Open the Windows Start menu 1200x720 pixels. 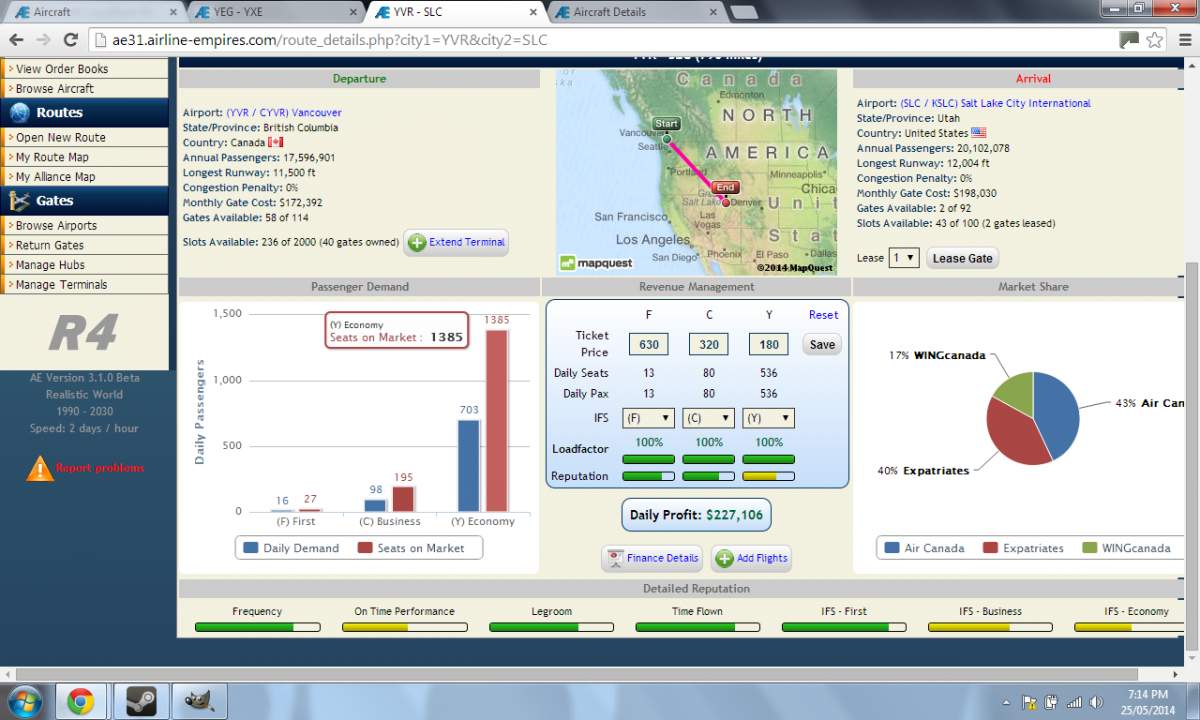[23, 701]
